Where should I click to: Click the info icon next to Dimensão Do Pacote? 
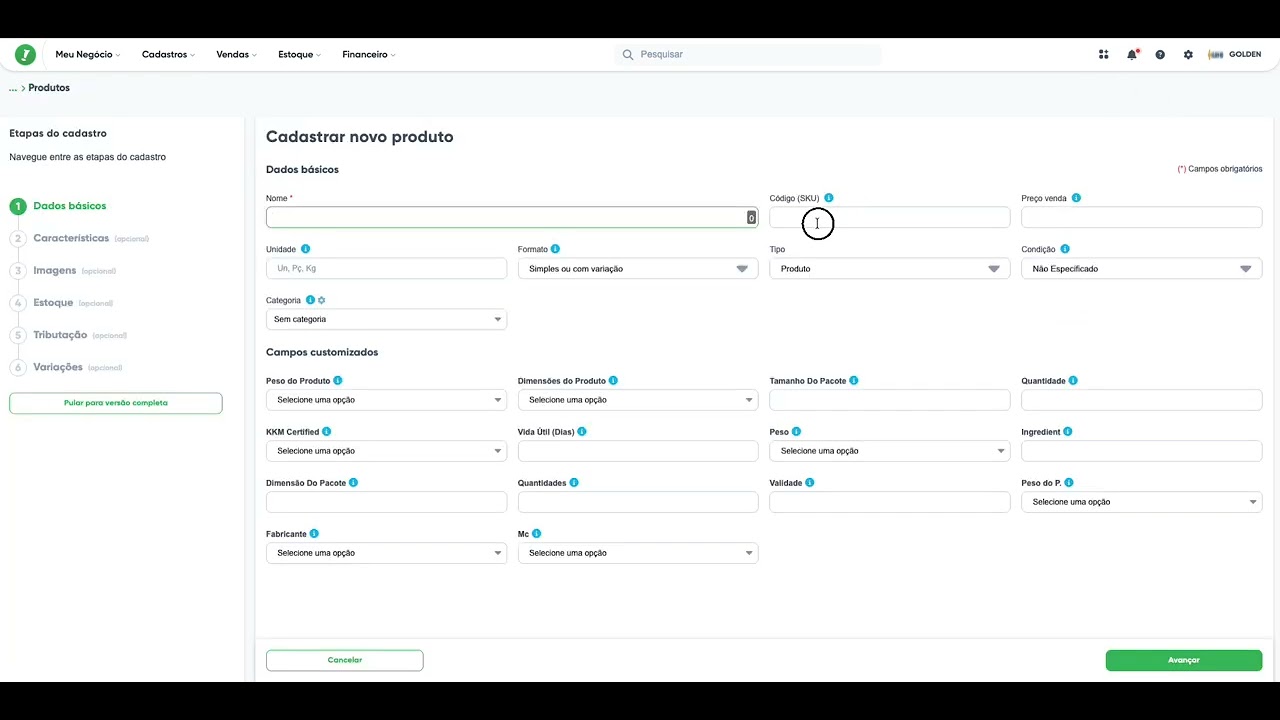tap(353, 483)
